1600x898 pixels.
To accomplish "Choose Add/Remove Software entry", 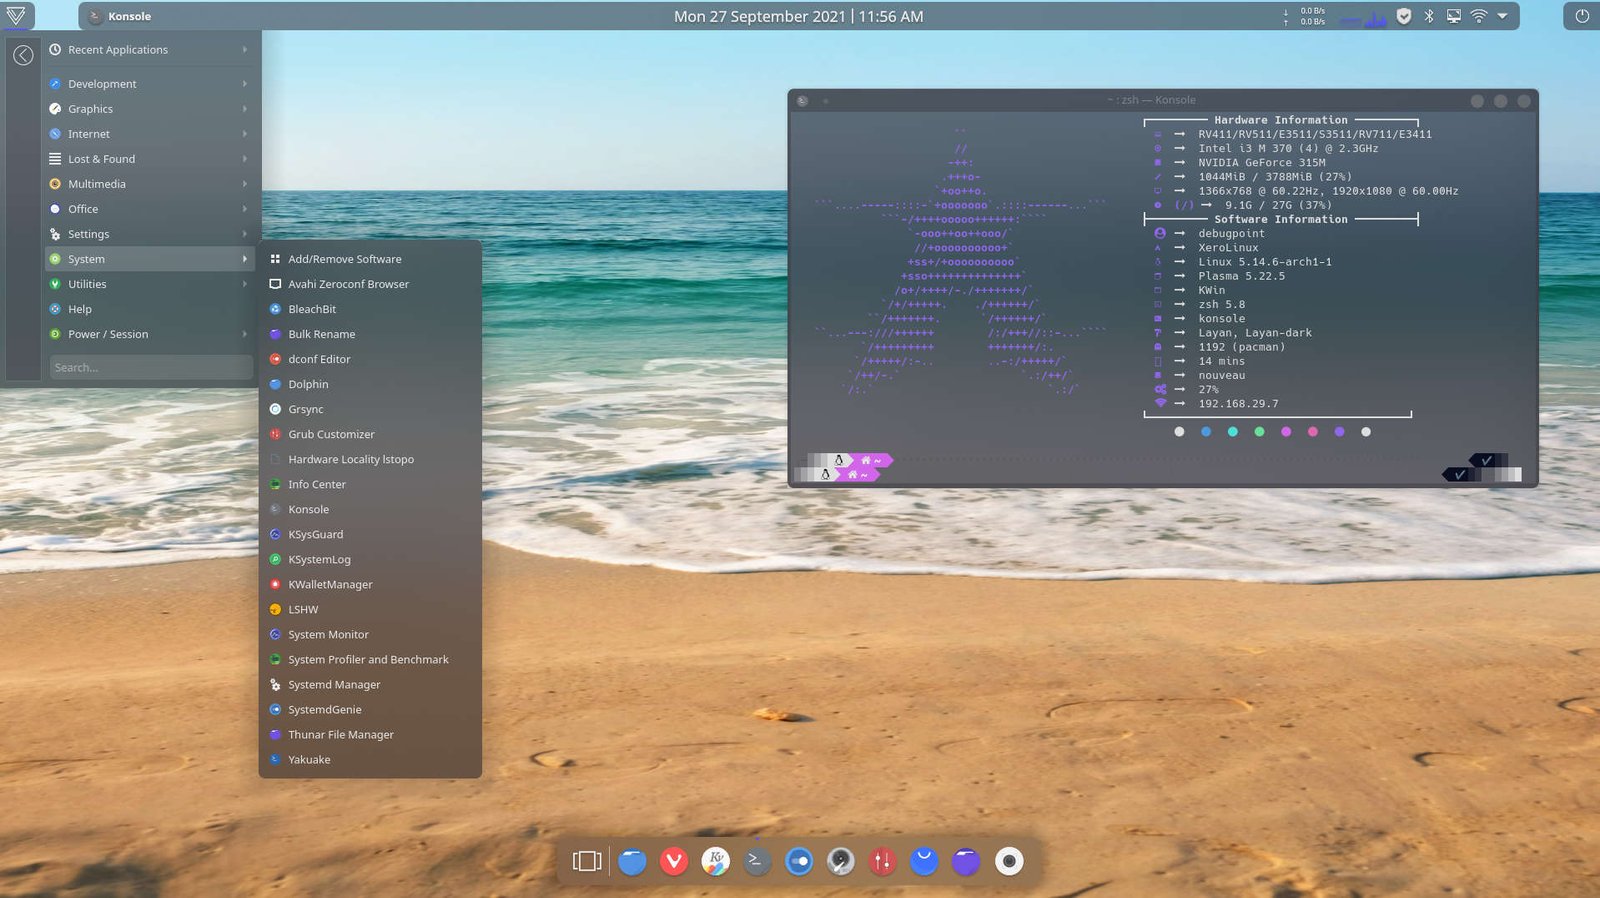I will pyautogui.click(x=344, y=259).
